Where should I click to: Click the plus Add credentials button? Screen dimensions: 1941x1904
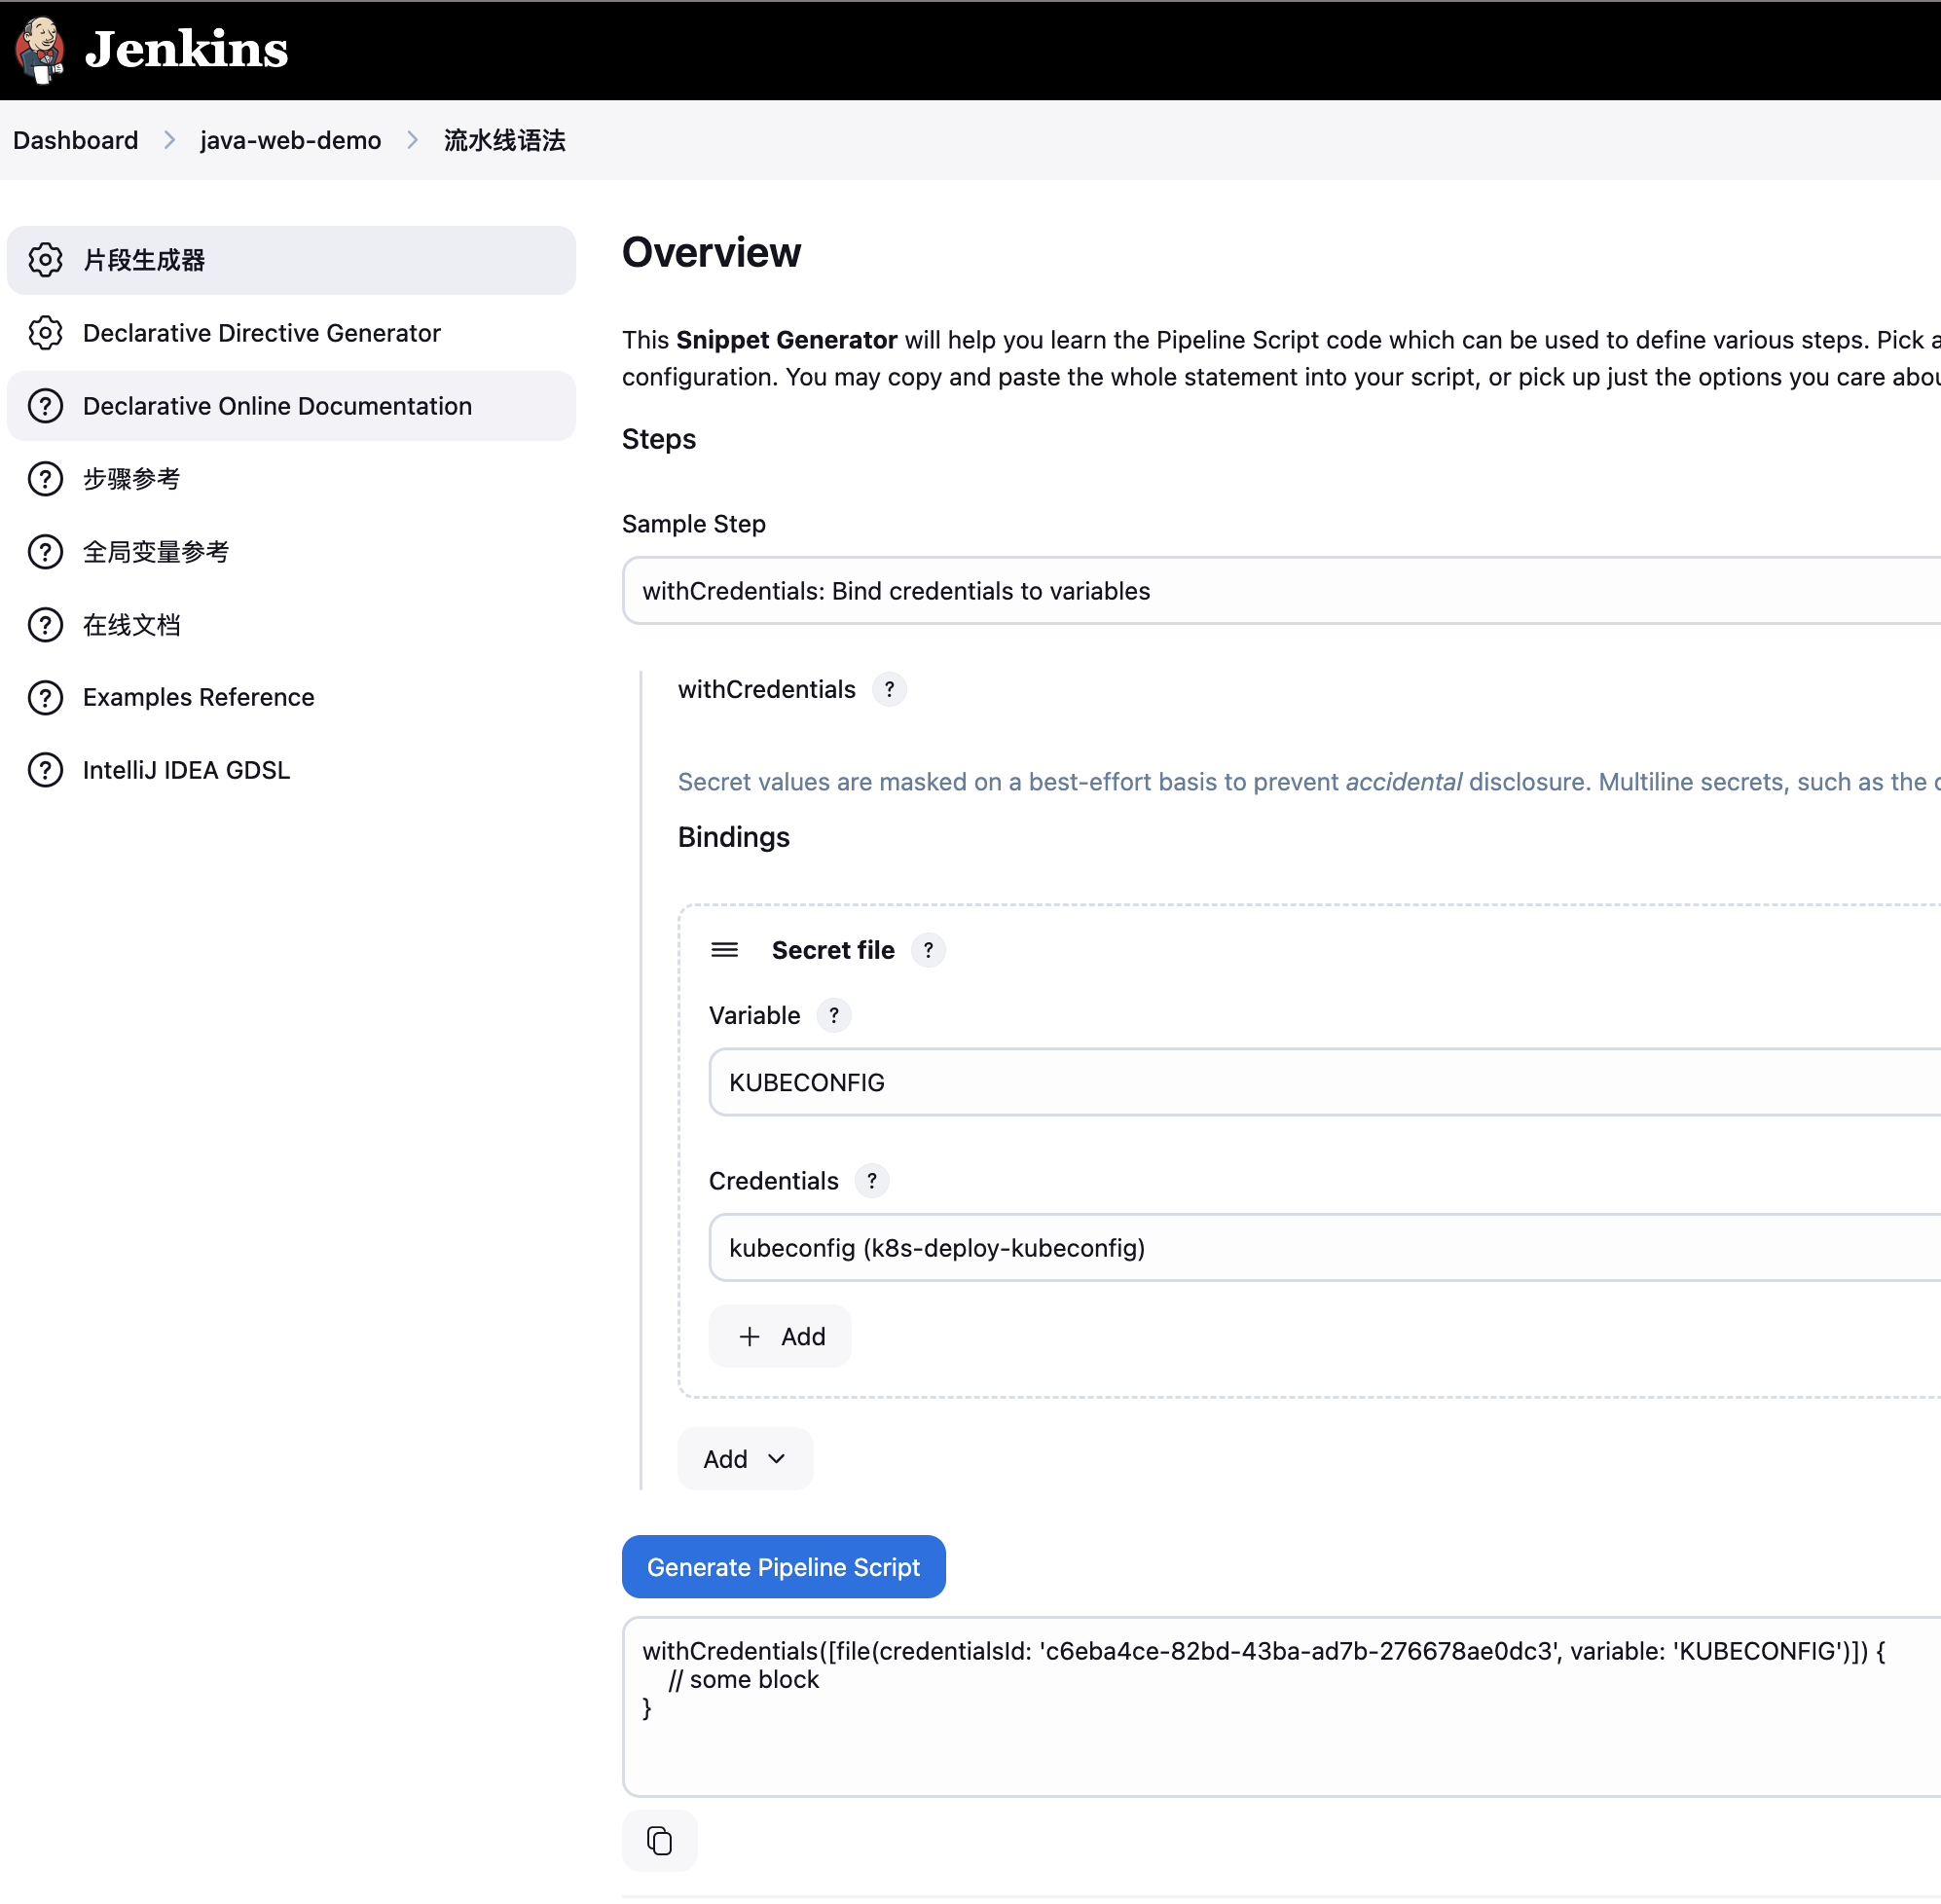[780, 1336]
